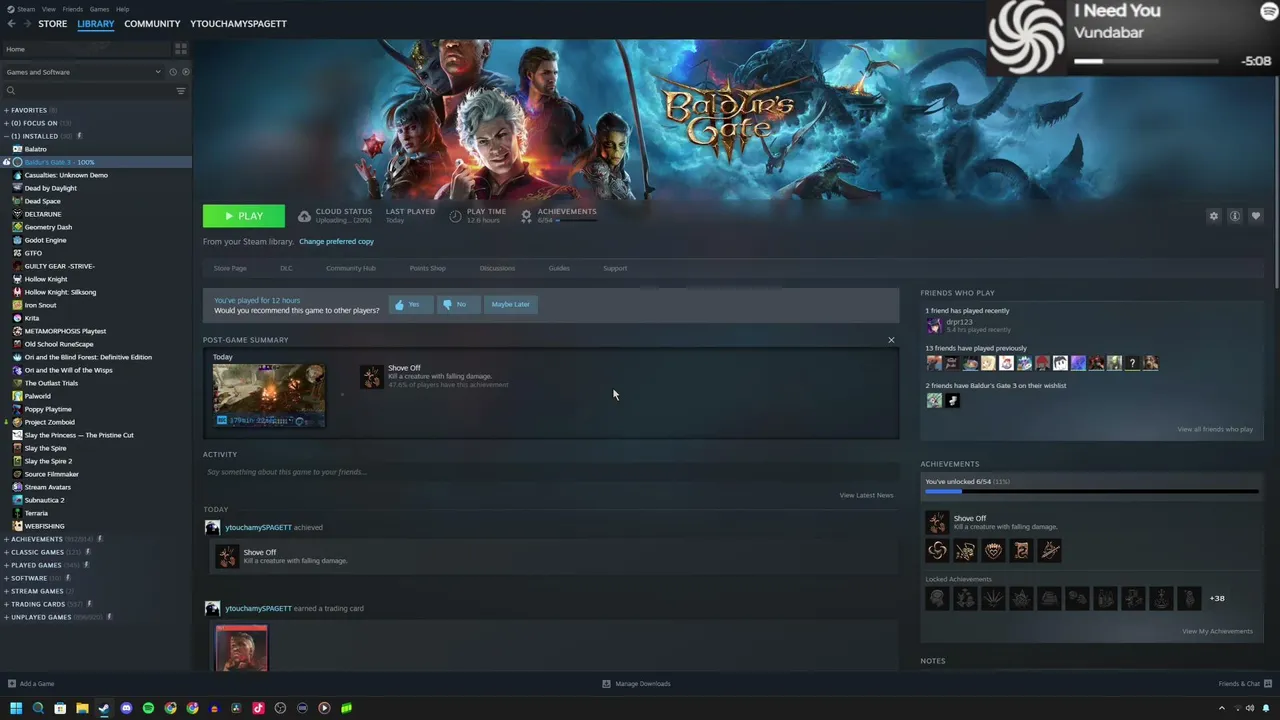Open the Steam menu

click(x=26, y=9)
